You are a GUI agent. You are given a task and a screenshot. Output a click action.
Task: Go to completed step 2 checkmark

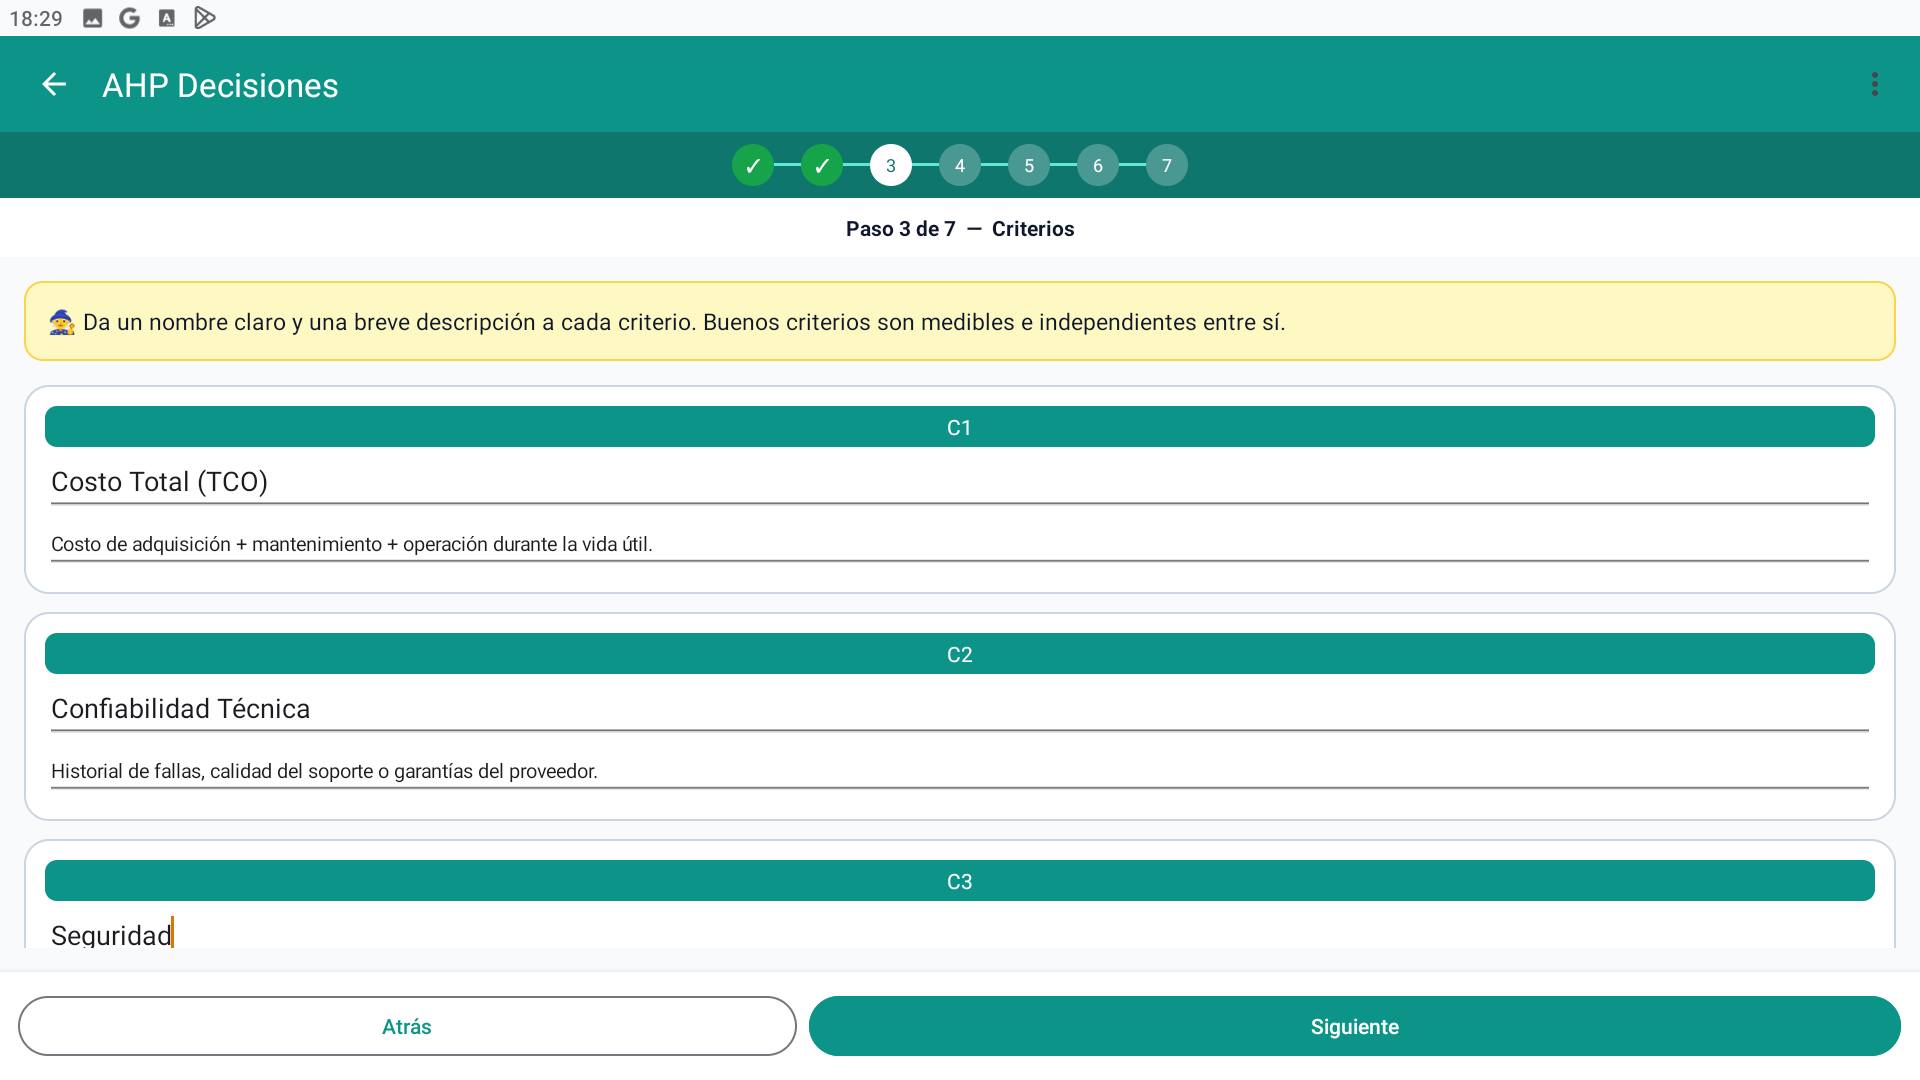click(x=822, y=166)
